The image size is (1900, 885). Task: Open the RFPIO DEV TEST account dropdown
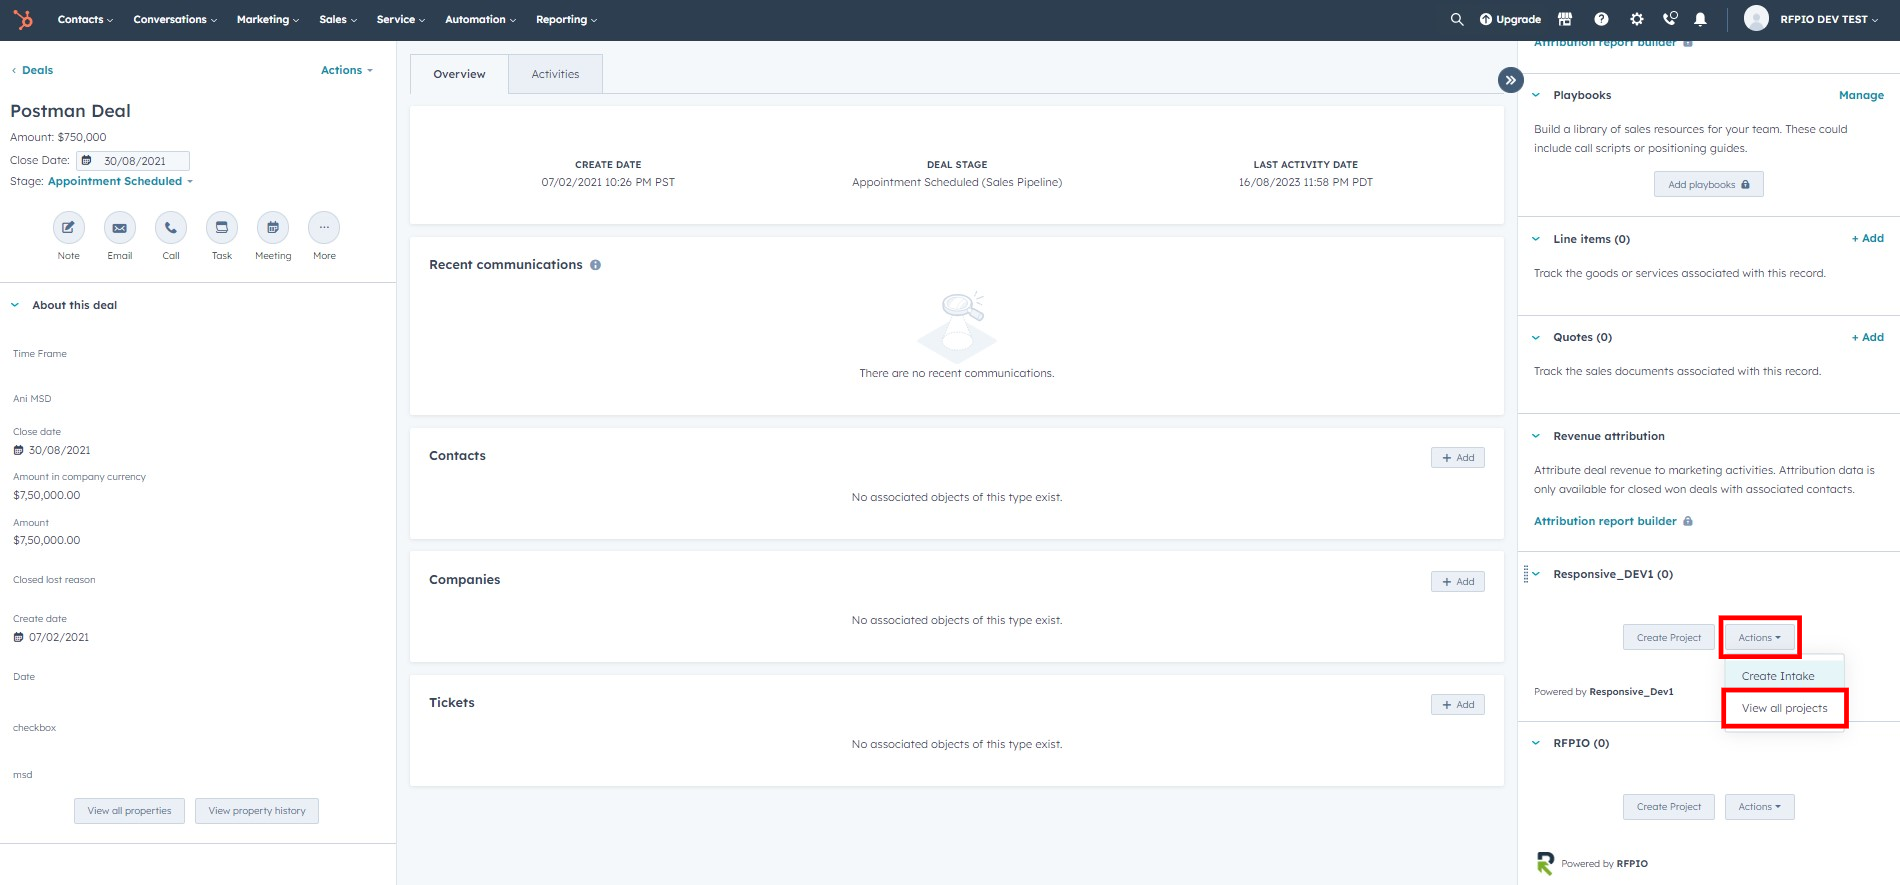[x=1829, y=19]
